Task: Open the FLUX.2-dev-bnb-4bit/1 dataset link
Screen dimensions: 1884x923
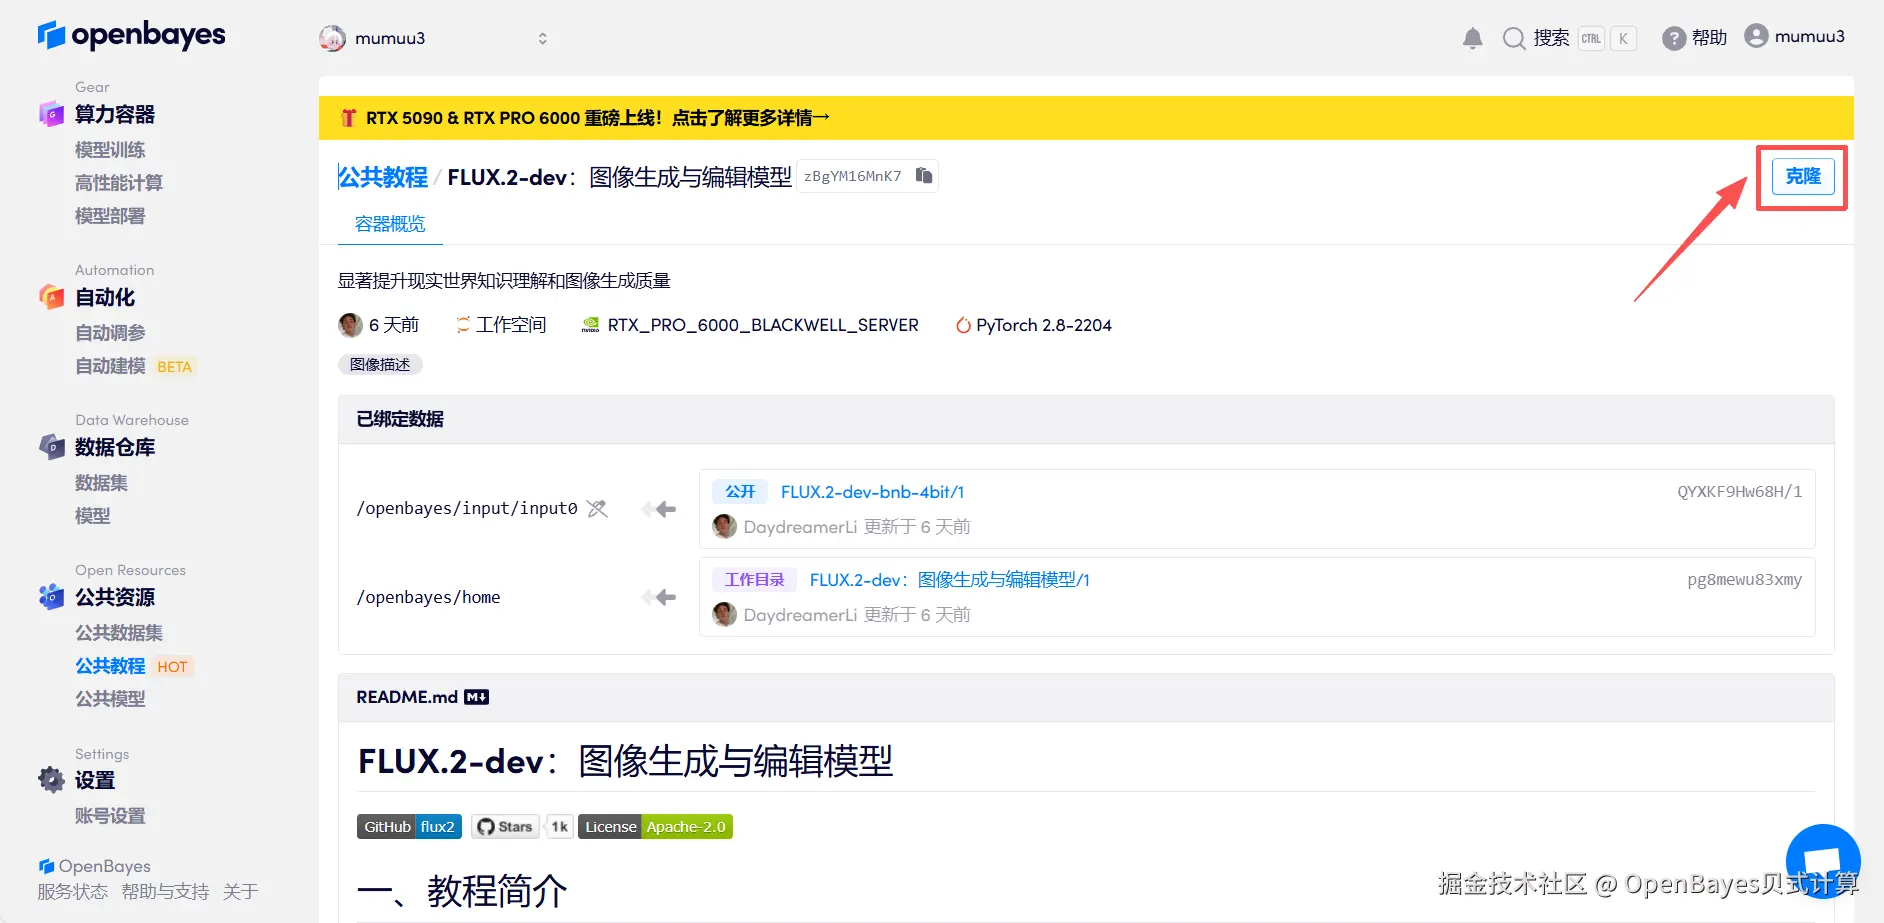Action: 872,491
